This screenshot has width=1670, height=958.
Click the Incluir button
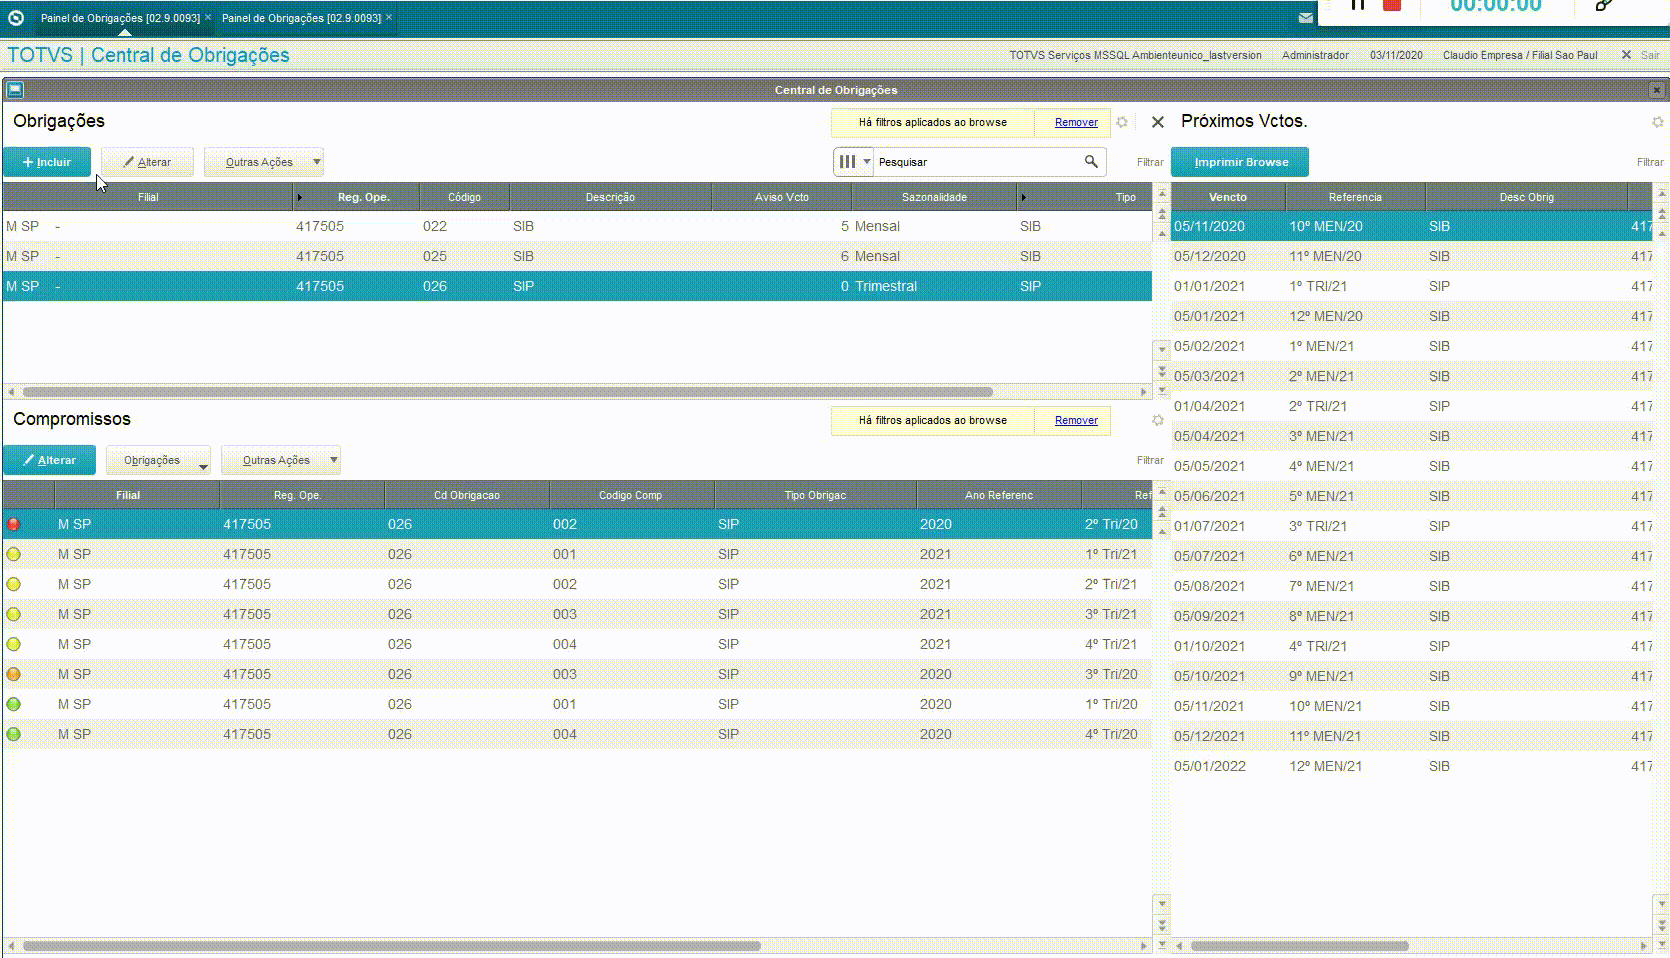point(47,162)
